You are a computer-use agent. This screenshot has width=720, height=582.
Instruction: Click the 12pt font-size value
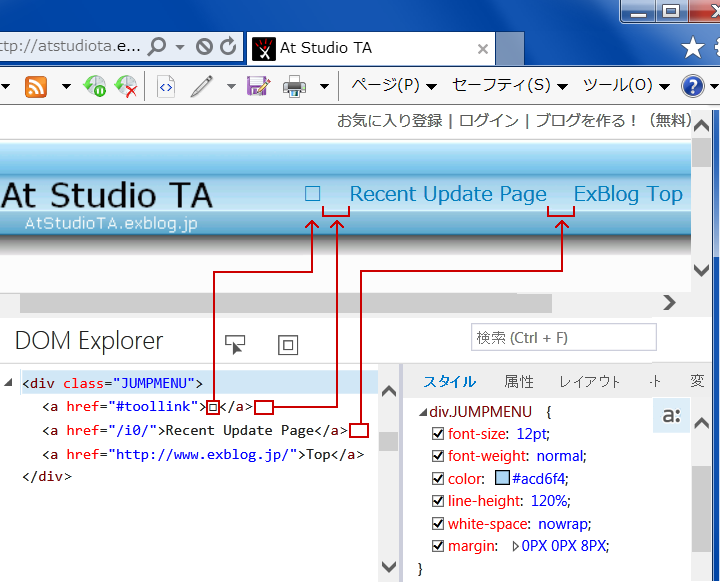531,434
